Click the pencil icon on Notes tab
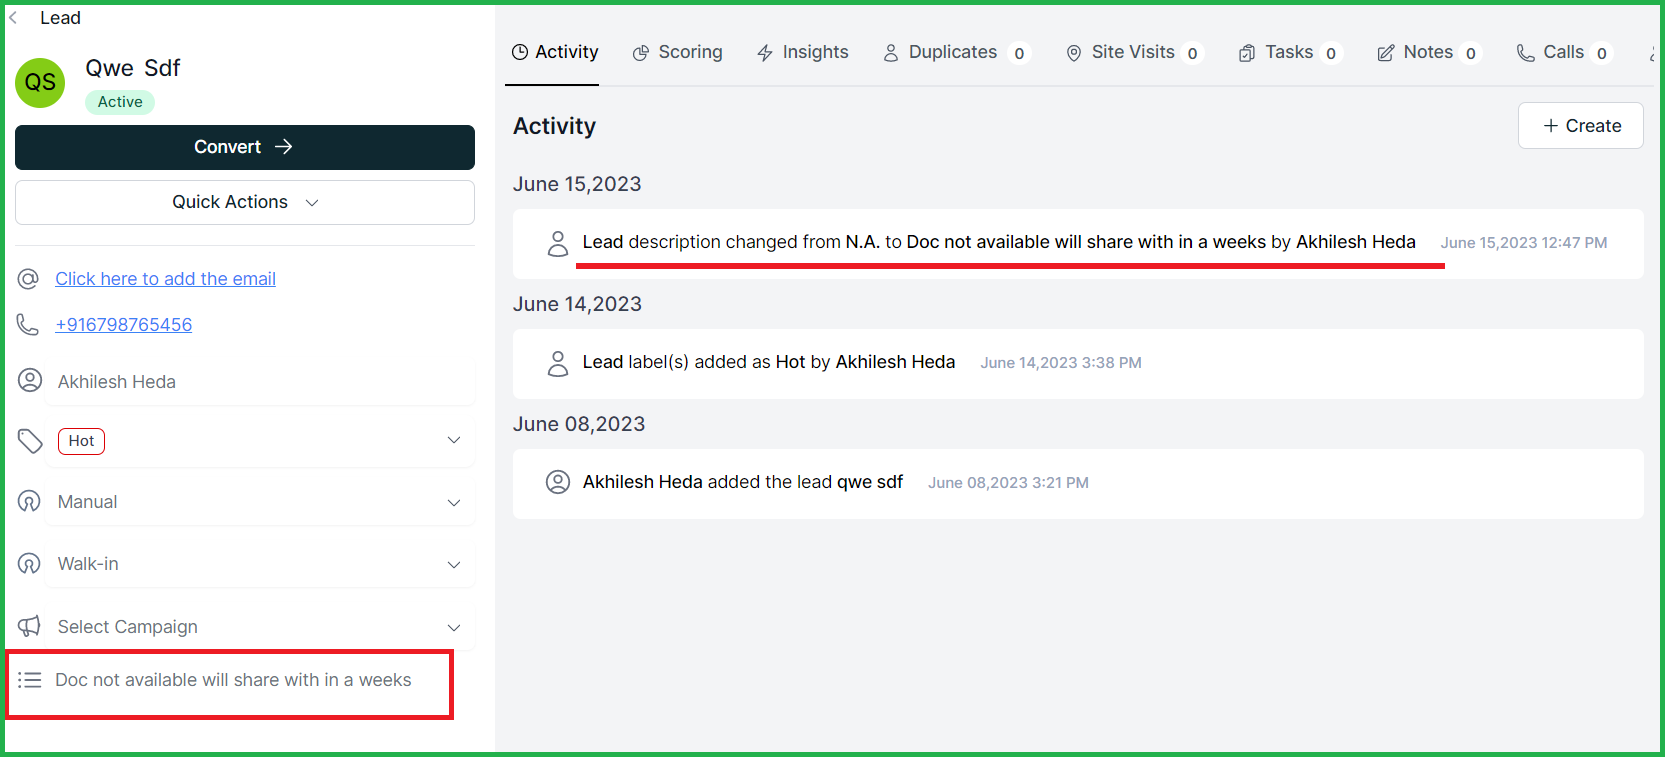This screenshot has height=763, width=1670. pyautogui.click(x=1386, y=53)
